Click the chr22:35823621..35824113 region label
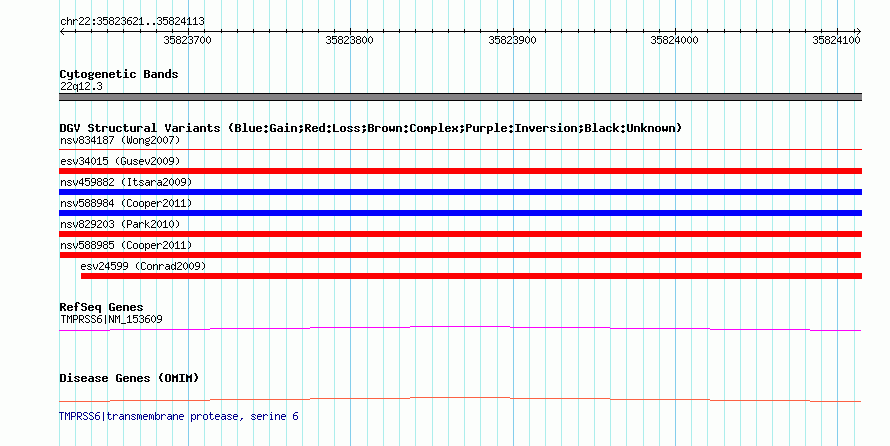 pyautogui.click(x=132, y=22)
